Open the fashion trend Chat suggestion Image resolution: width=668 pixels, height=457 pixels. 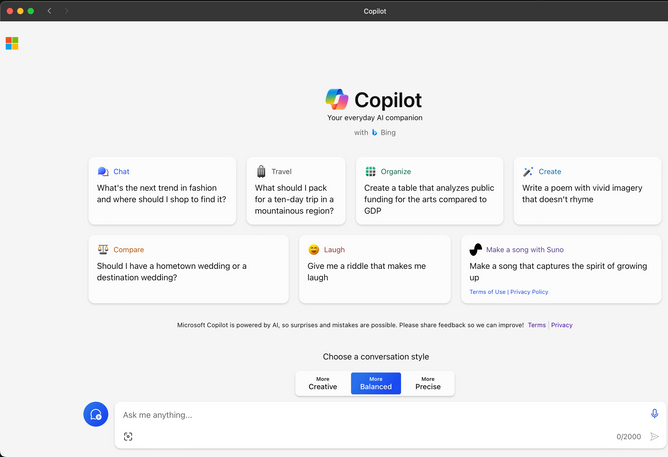pos(162,190)
